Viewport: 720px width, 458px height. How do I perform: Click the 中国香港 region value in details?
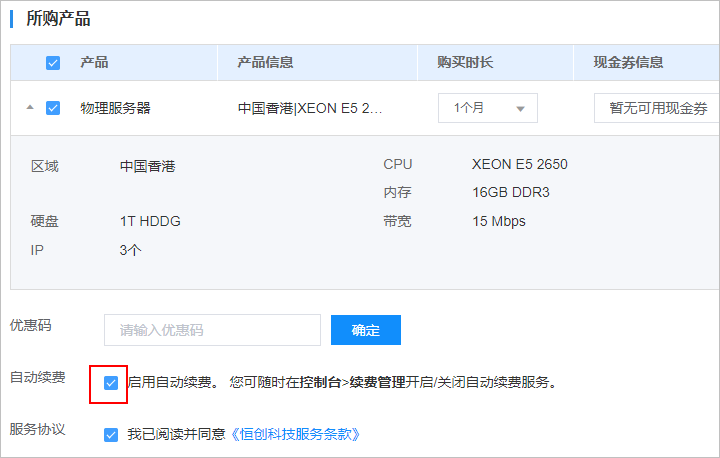(147, 166)
